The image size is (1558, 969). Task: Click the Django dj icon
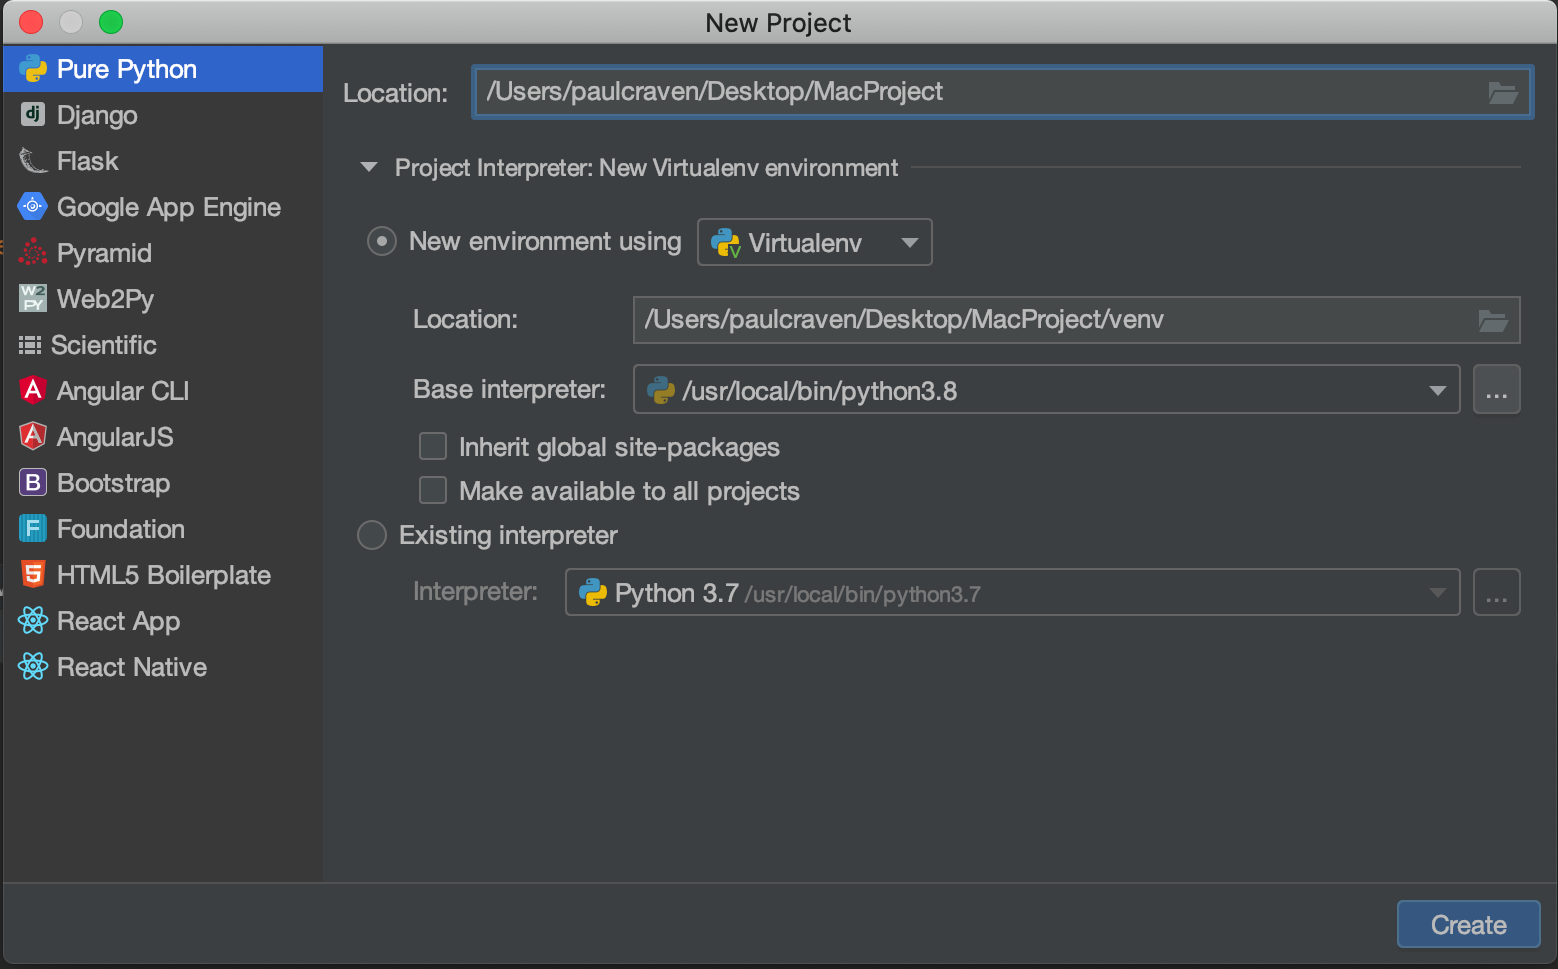[x=33, y=114]
